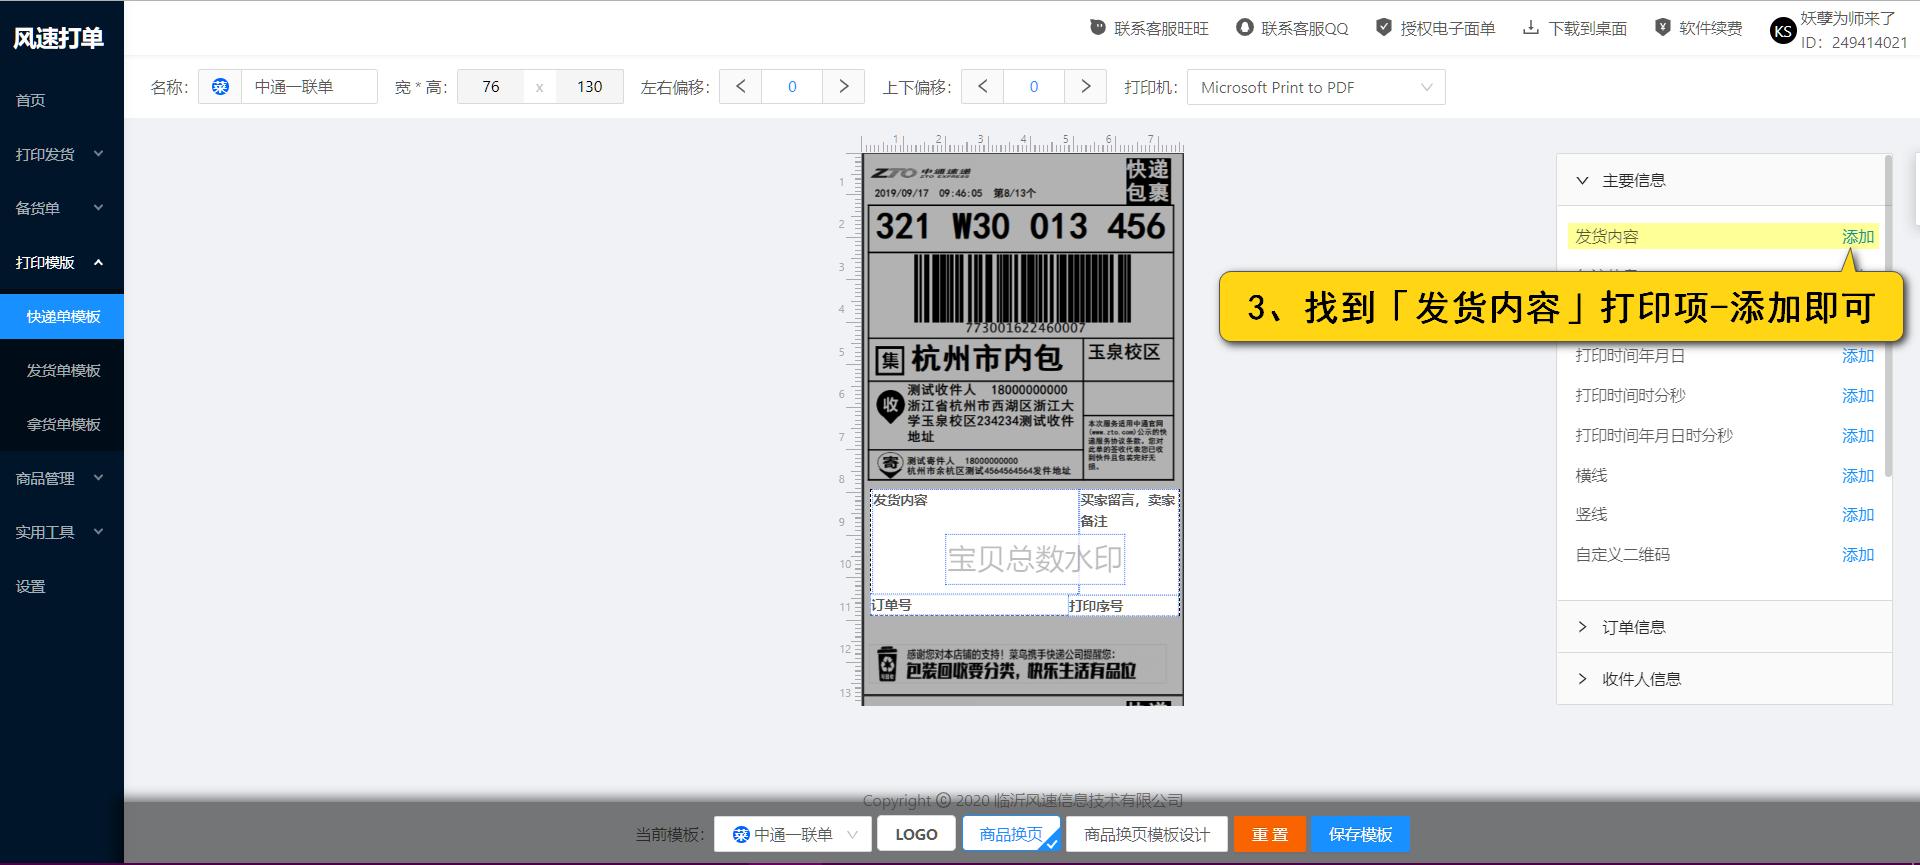Click the LOGO button
Viewport: 1920px width, 865px height.
916,834
